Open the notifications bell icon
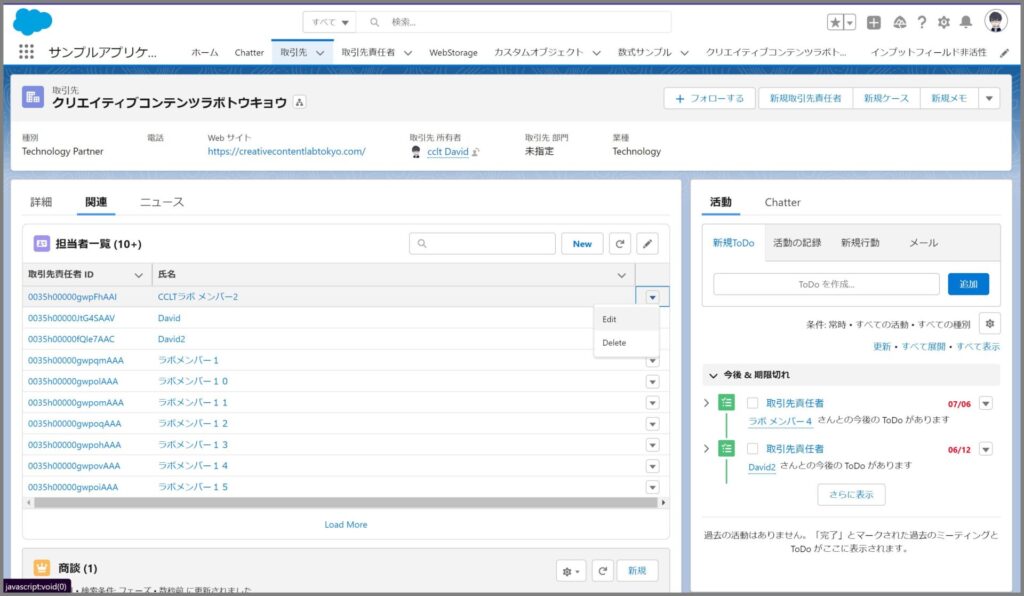The width and height of the screenshot is (1024, 596). [965, 22]
